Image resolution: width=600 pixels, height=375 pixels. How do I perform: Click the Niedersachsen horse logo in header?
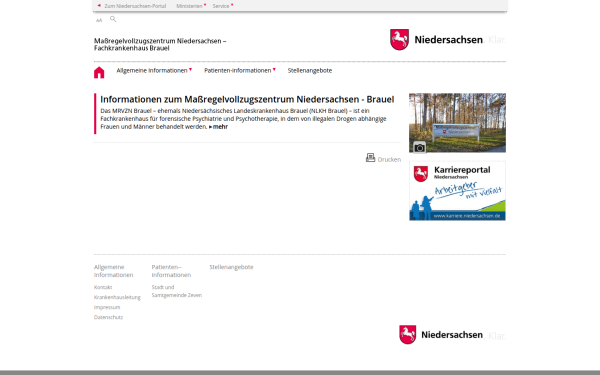coord(399,39)
